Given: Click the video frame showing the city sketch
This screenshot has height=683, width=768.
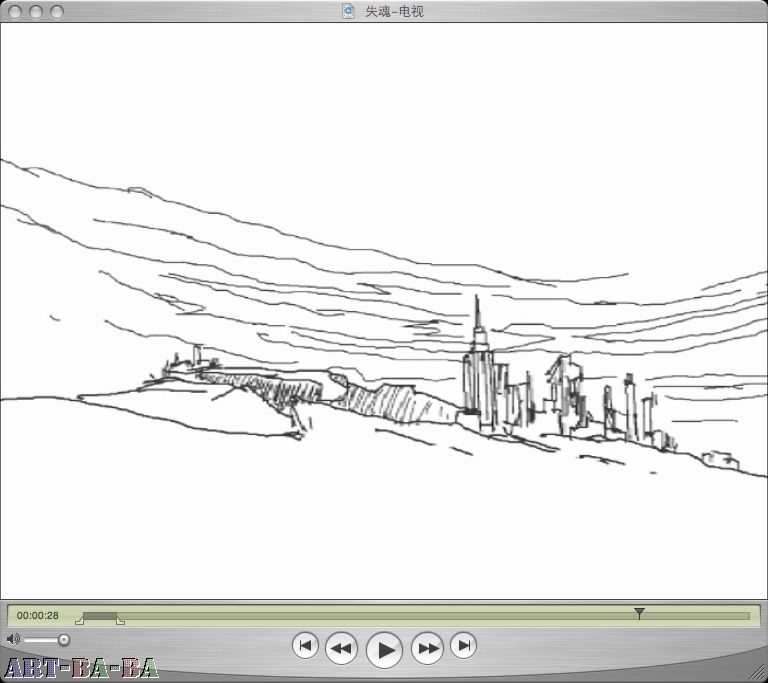Looking at the screenshot, I should click(384, 310).
